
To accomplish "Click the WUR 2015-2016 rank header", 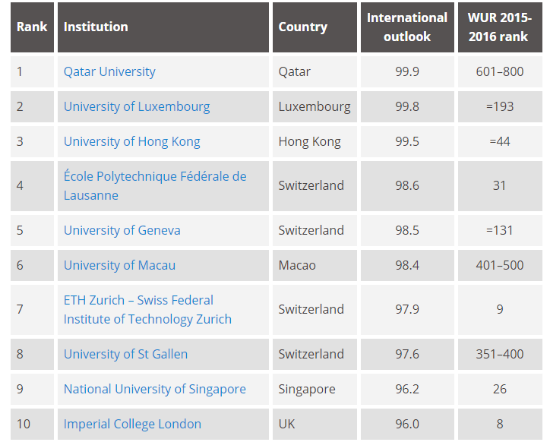I will (x=500, y=27).
